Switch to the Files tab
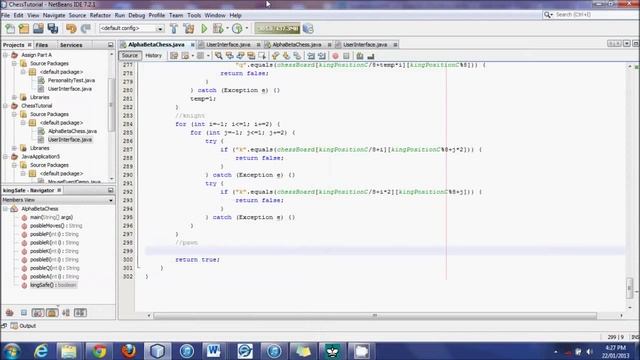This screenshot has height=360, width=640. (x=42, y=45)
